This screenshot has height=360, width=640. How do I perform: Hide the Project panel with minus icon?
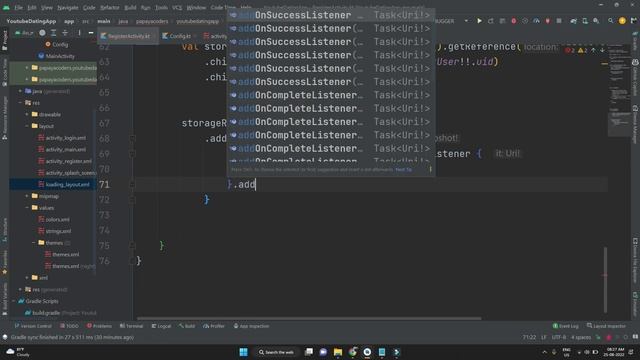[91, 33]
